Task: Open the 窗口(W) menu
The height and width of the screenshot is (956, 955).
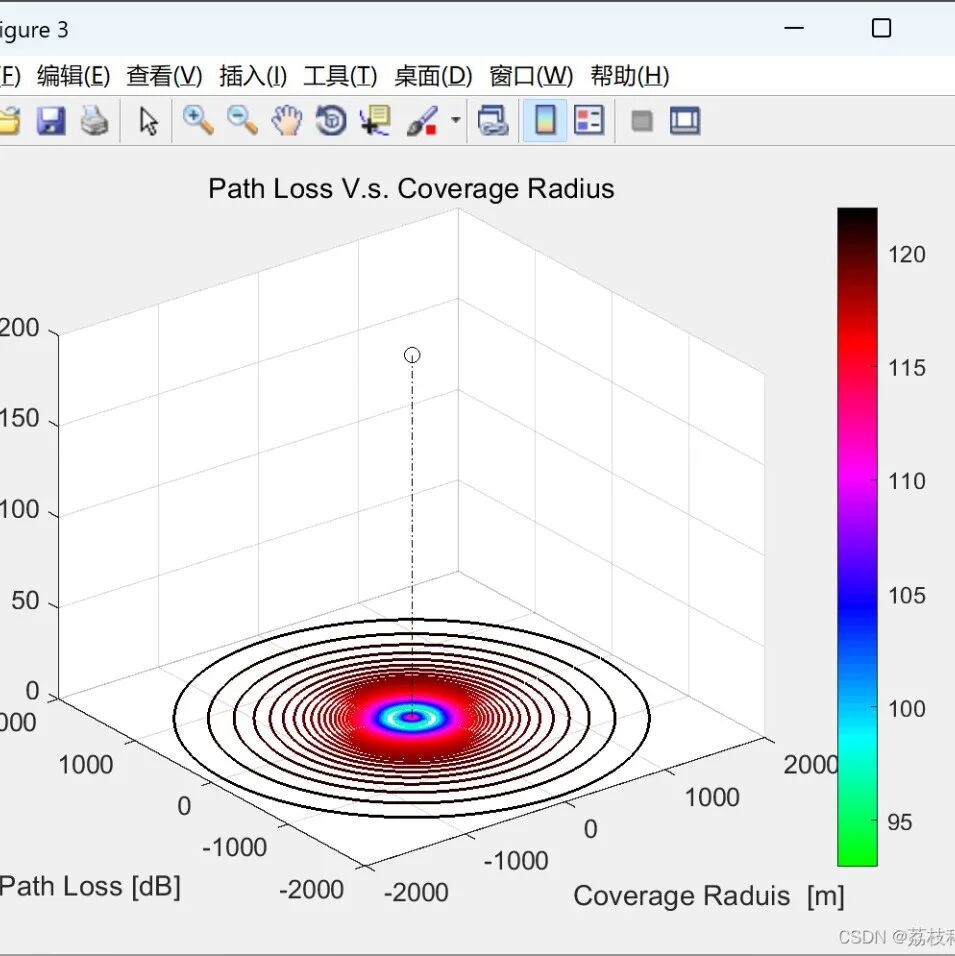Action: [531, 76]
